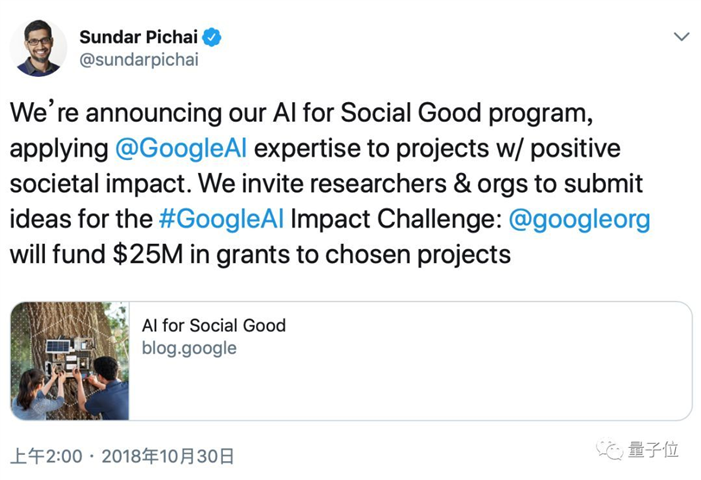
Task: Click the WeChat watermark icon
Action: pyautogui.click(x=609, y=451)
